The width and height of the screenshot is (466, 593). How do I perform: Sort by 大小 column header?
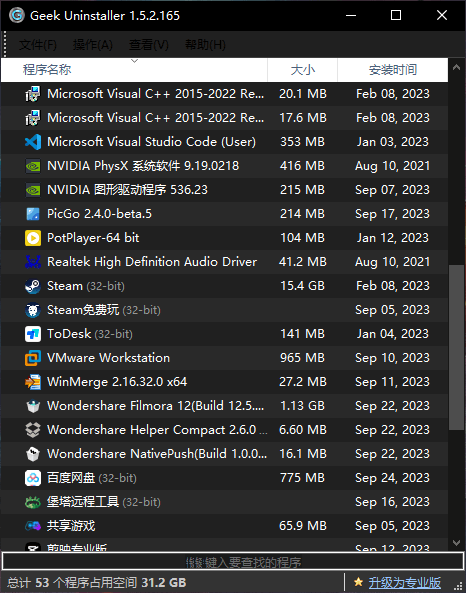pyautogui.click(x=302, y=70)
